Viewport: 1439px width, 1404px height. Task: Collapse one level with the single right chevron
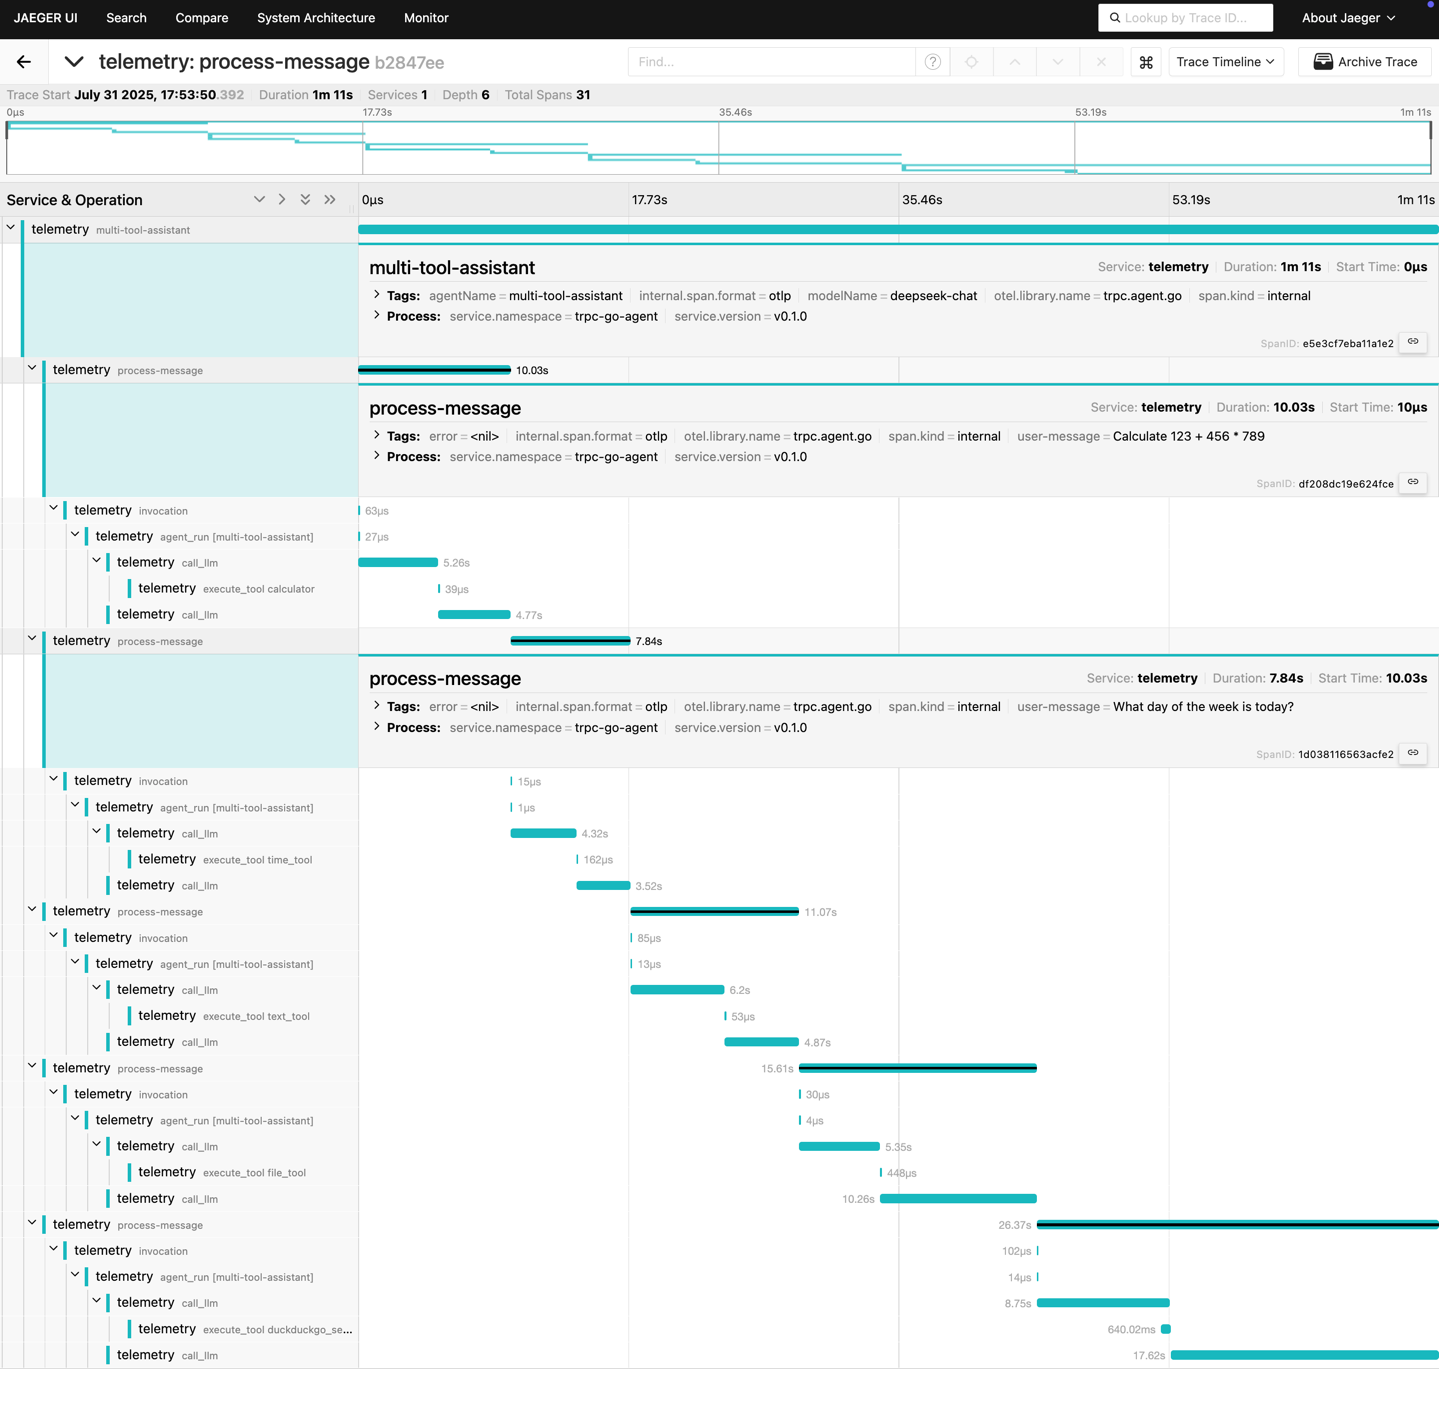[x=282, y=200]
